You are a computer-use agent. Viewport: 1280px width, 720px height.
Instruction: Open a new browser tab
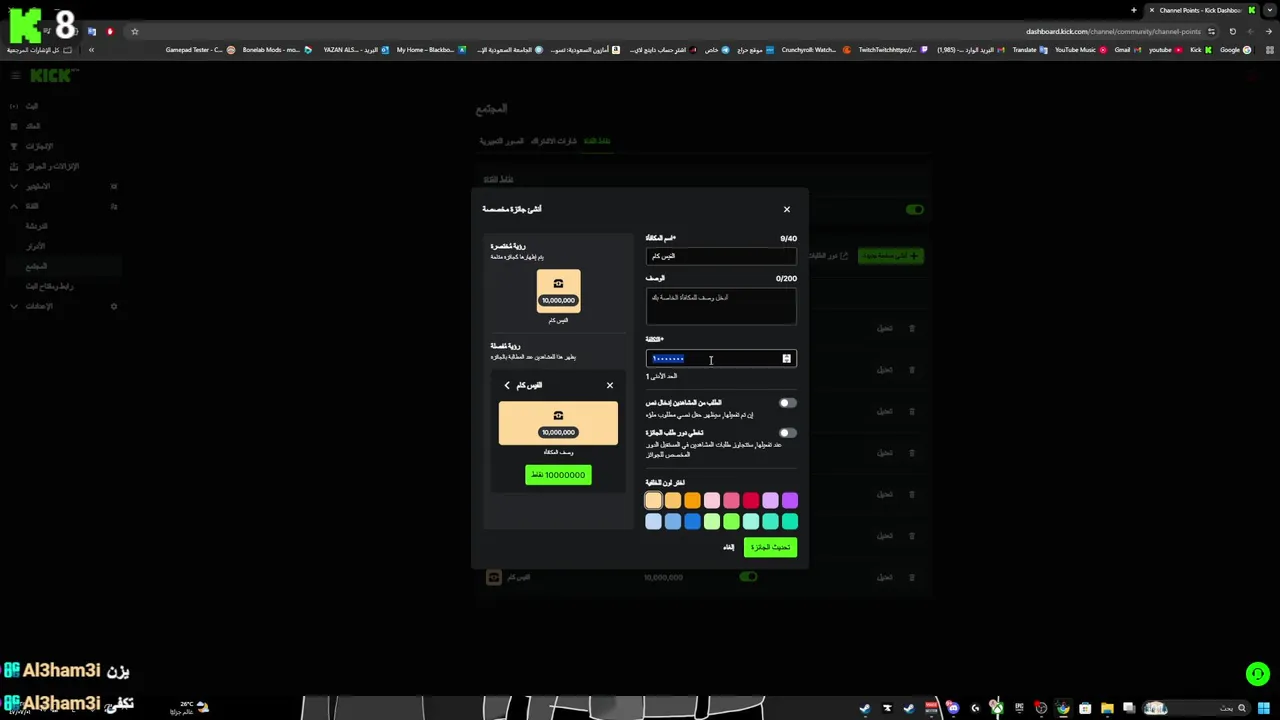click(x=1134, y=10)
